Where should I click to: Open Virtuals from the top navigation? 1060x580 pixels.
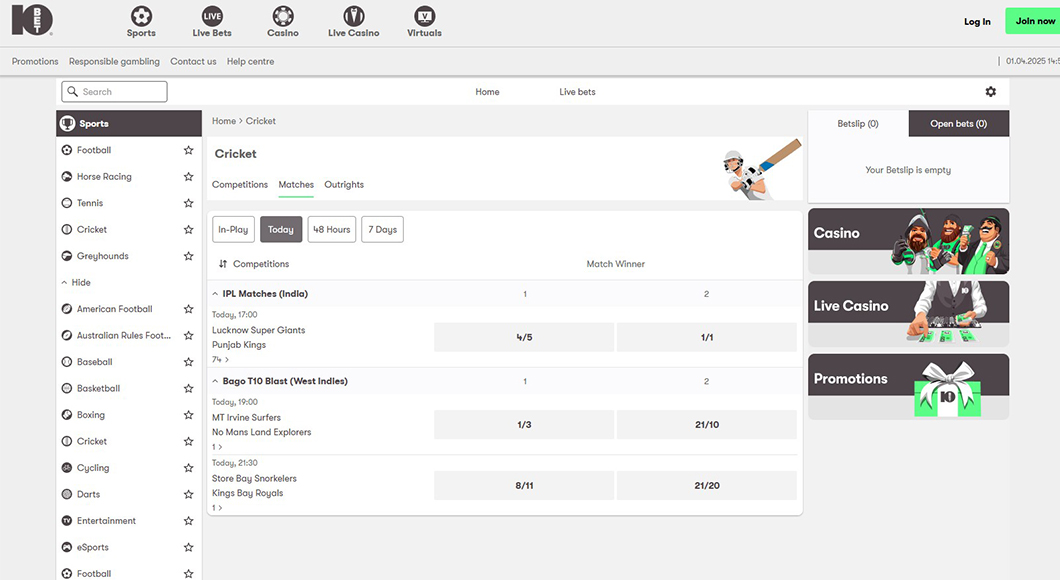coord(424,22)
